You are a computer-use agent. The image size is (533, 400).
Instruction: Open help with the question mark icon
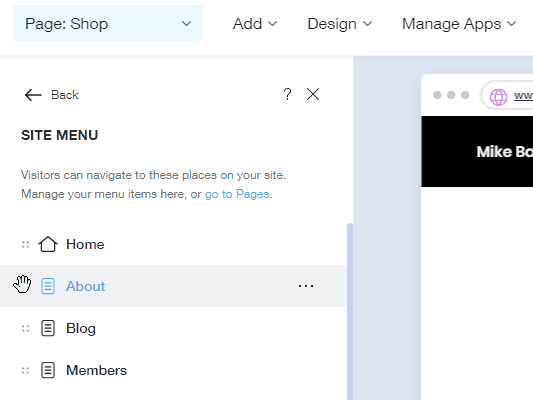point(287,94)
